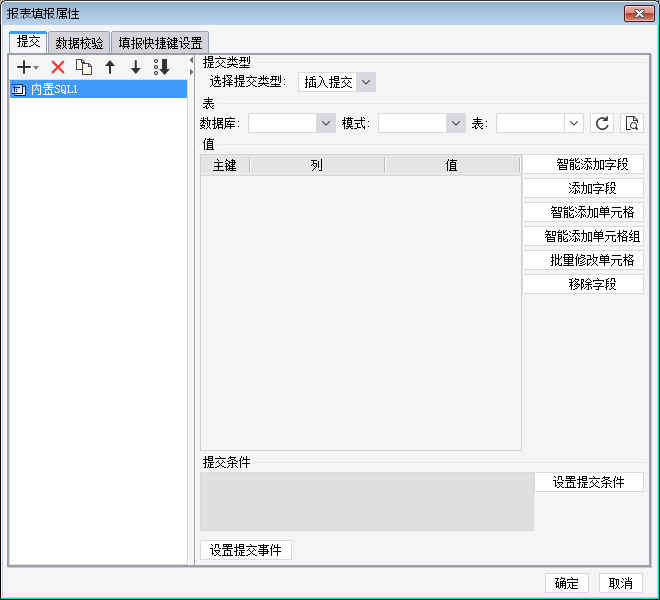Click the 值 column header
660x600 pixels.
coord(452,165)
